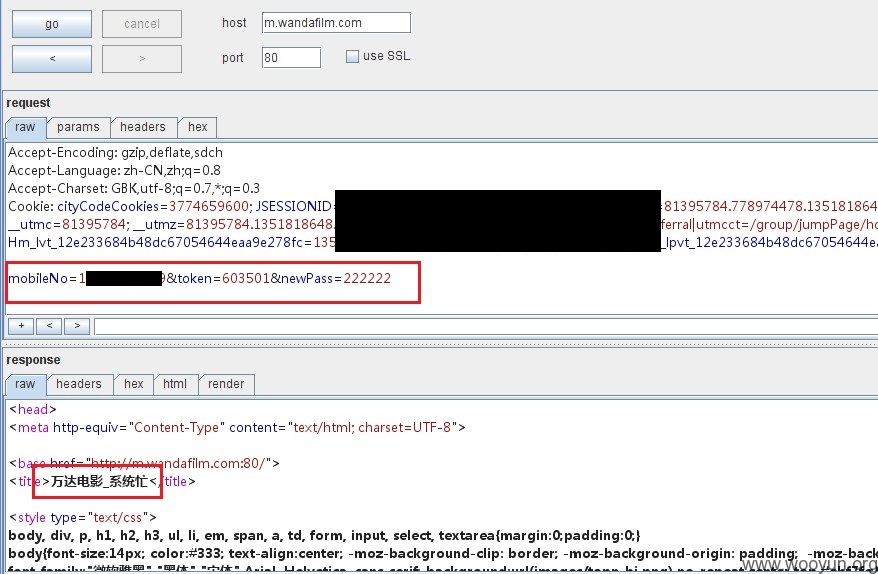This screenshot has height=574, width=878.
Task: Click the Accept-Charset header line
Action: [x=134, y=189]
